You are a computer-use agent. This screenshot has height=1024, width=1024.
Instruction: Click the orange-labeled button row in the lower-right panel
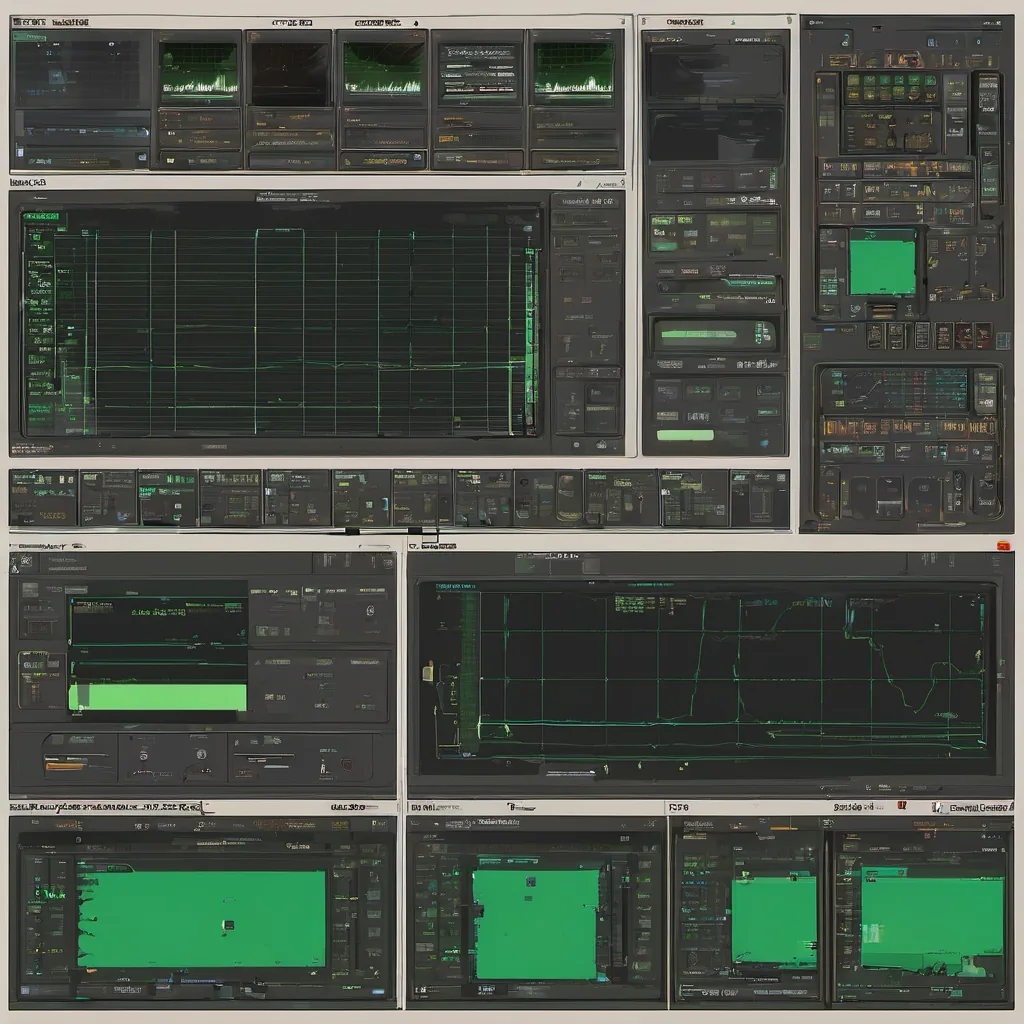tap(908, 427)
